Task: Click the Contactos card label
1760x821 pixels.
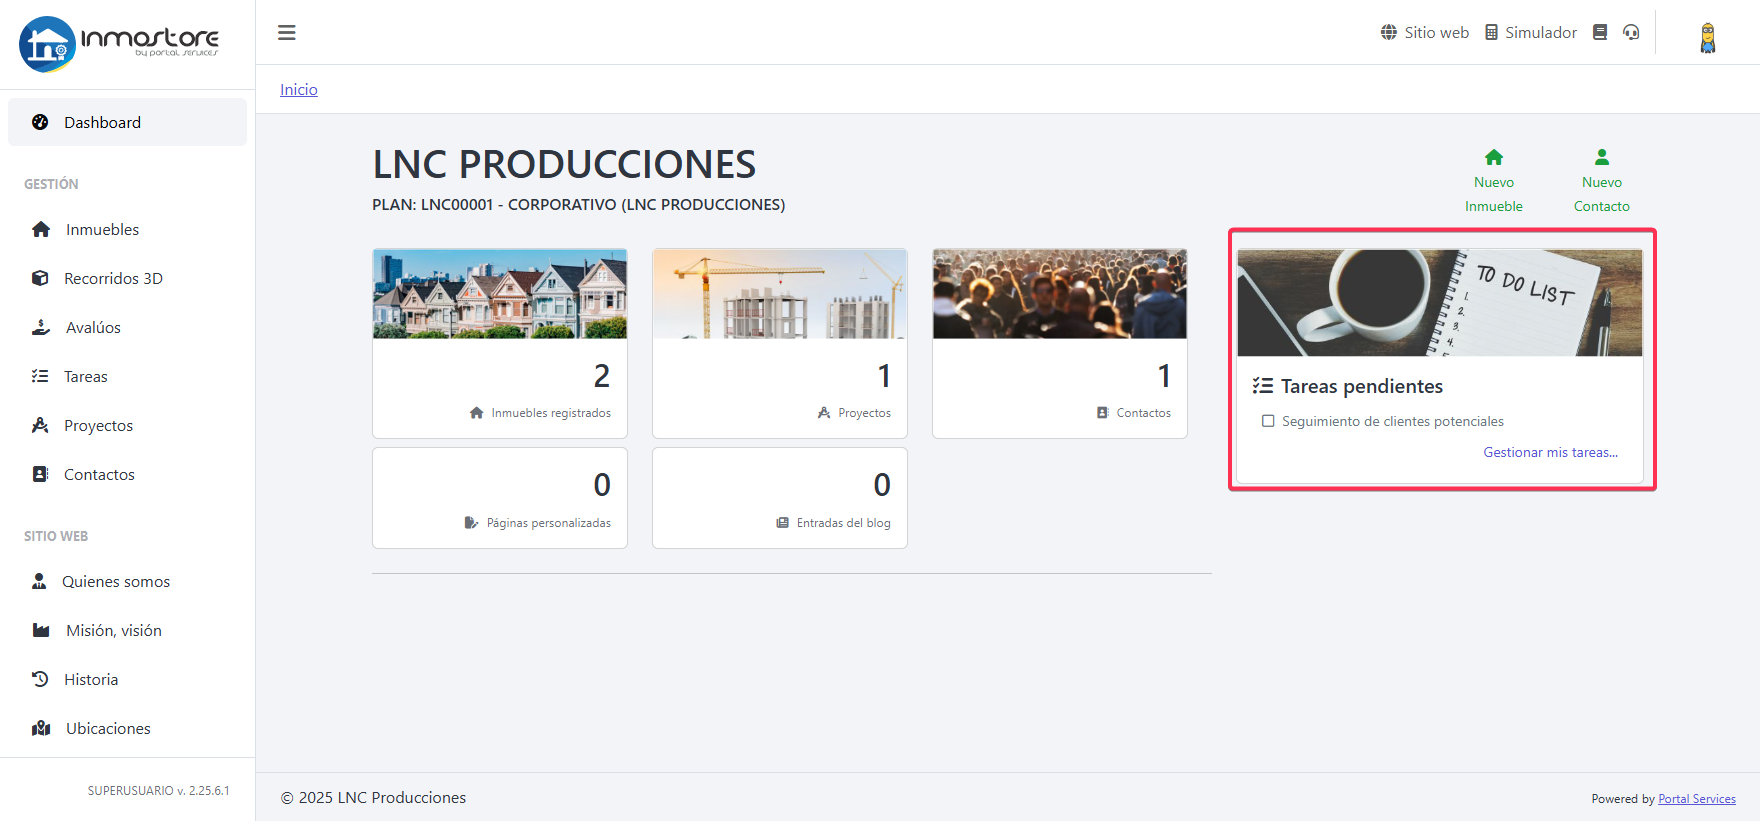Action: click(x=1144, y=413)
